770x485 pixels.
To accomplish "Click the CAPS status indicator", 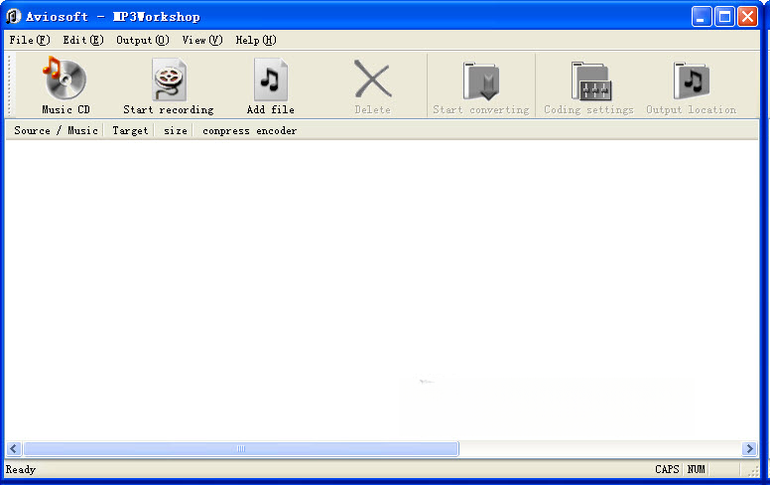I will 667,469.
